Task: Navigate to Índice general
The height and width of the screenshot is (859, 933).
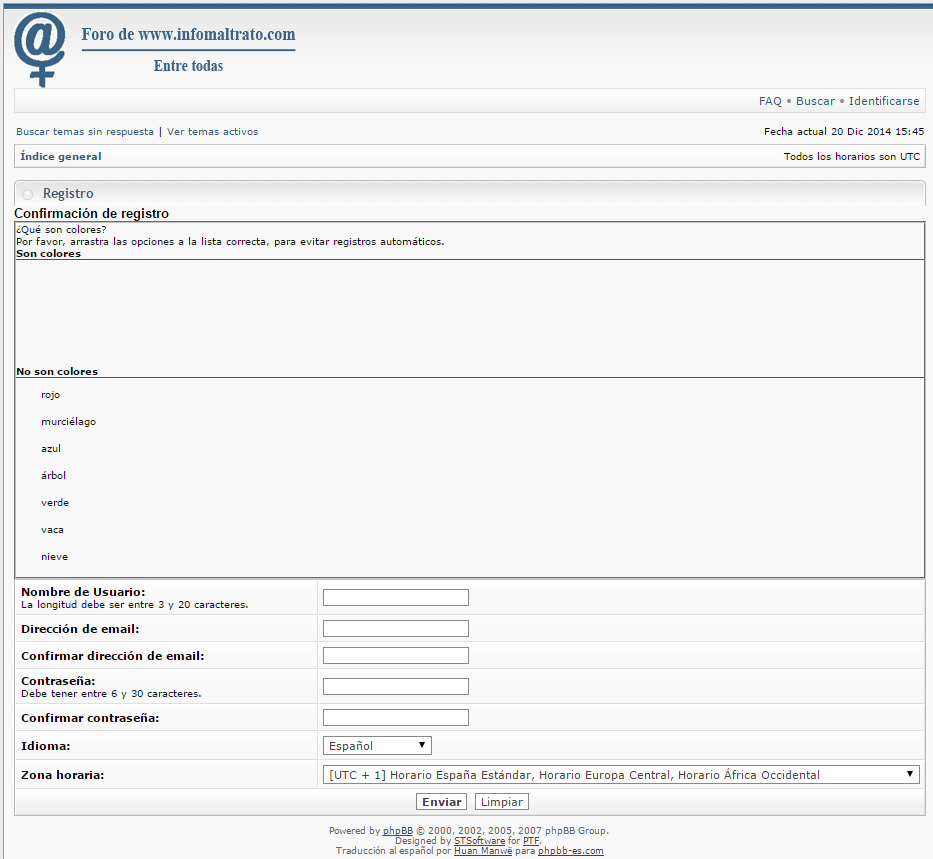Action: [61, 156]
